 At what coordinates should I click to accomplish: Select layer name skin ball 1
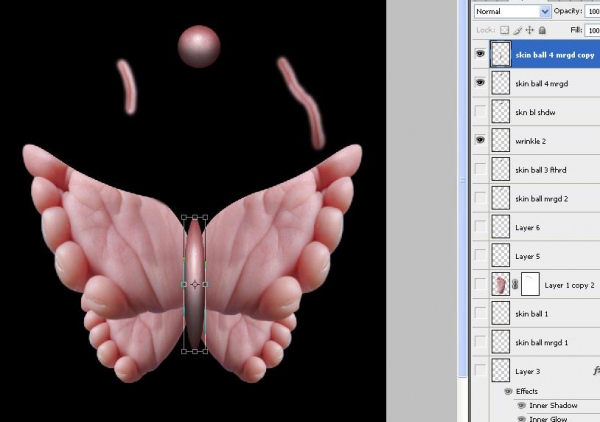[532, 314]
